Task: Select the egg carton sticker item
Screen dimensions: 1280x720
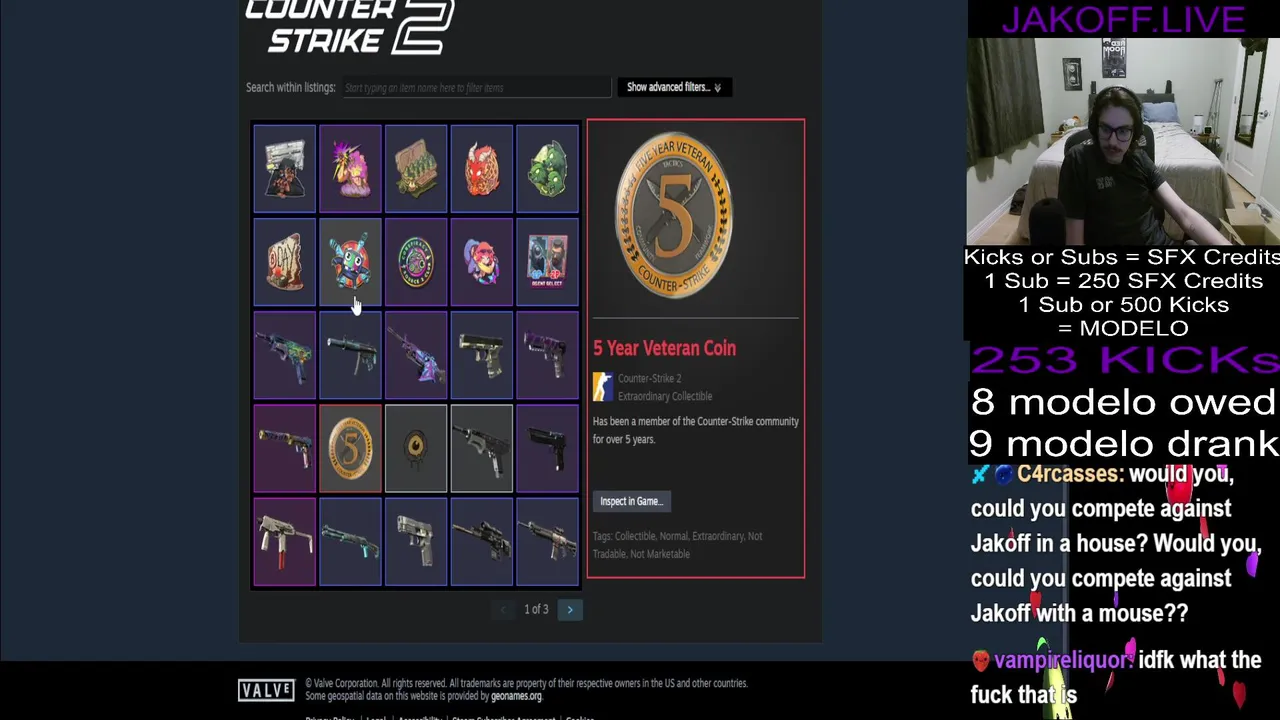Action: click(x=416, y=169)
